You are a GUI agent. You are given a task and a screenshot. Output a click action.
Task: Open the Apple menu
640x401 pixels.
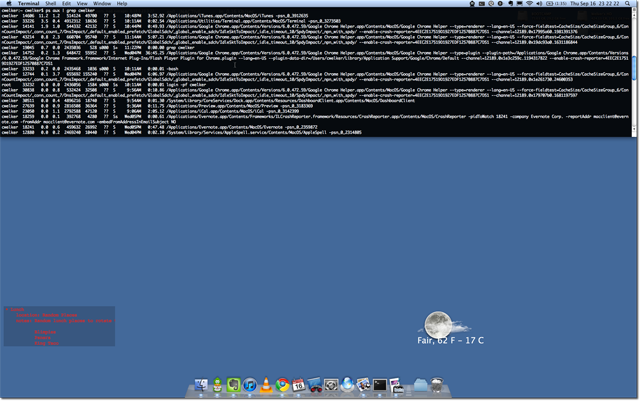tap(9, 3)
